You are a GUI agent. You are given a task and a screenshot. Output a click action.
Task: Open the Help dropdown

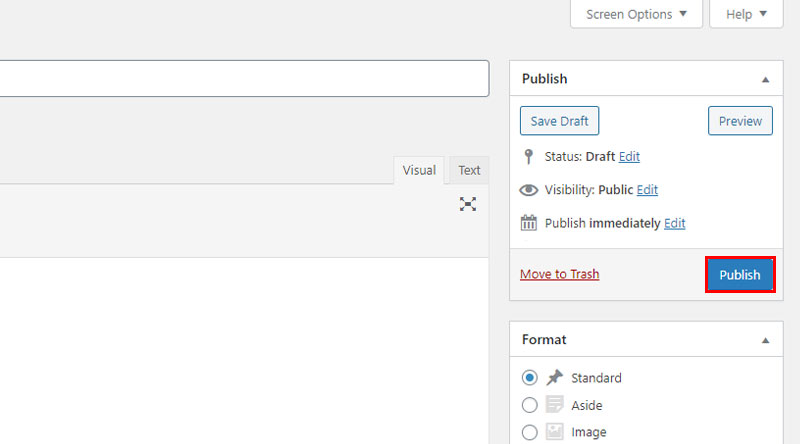coord(746,14)
